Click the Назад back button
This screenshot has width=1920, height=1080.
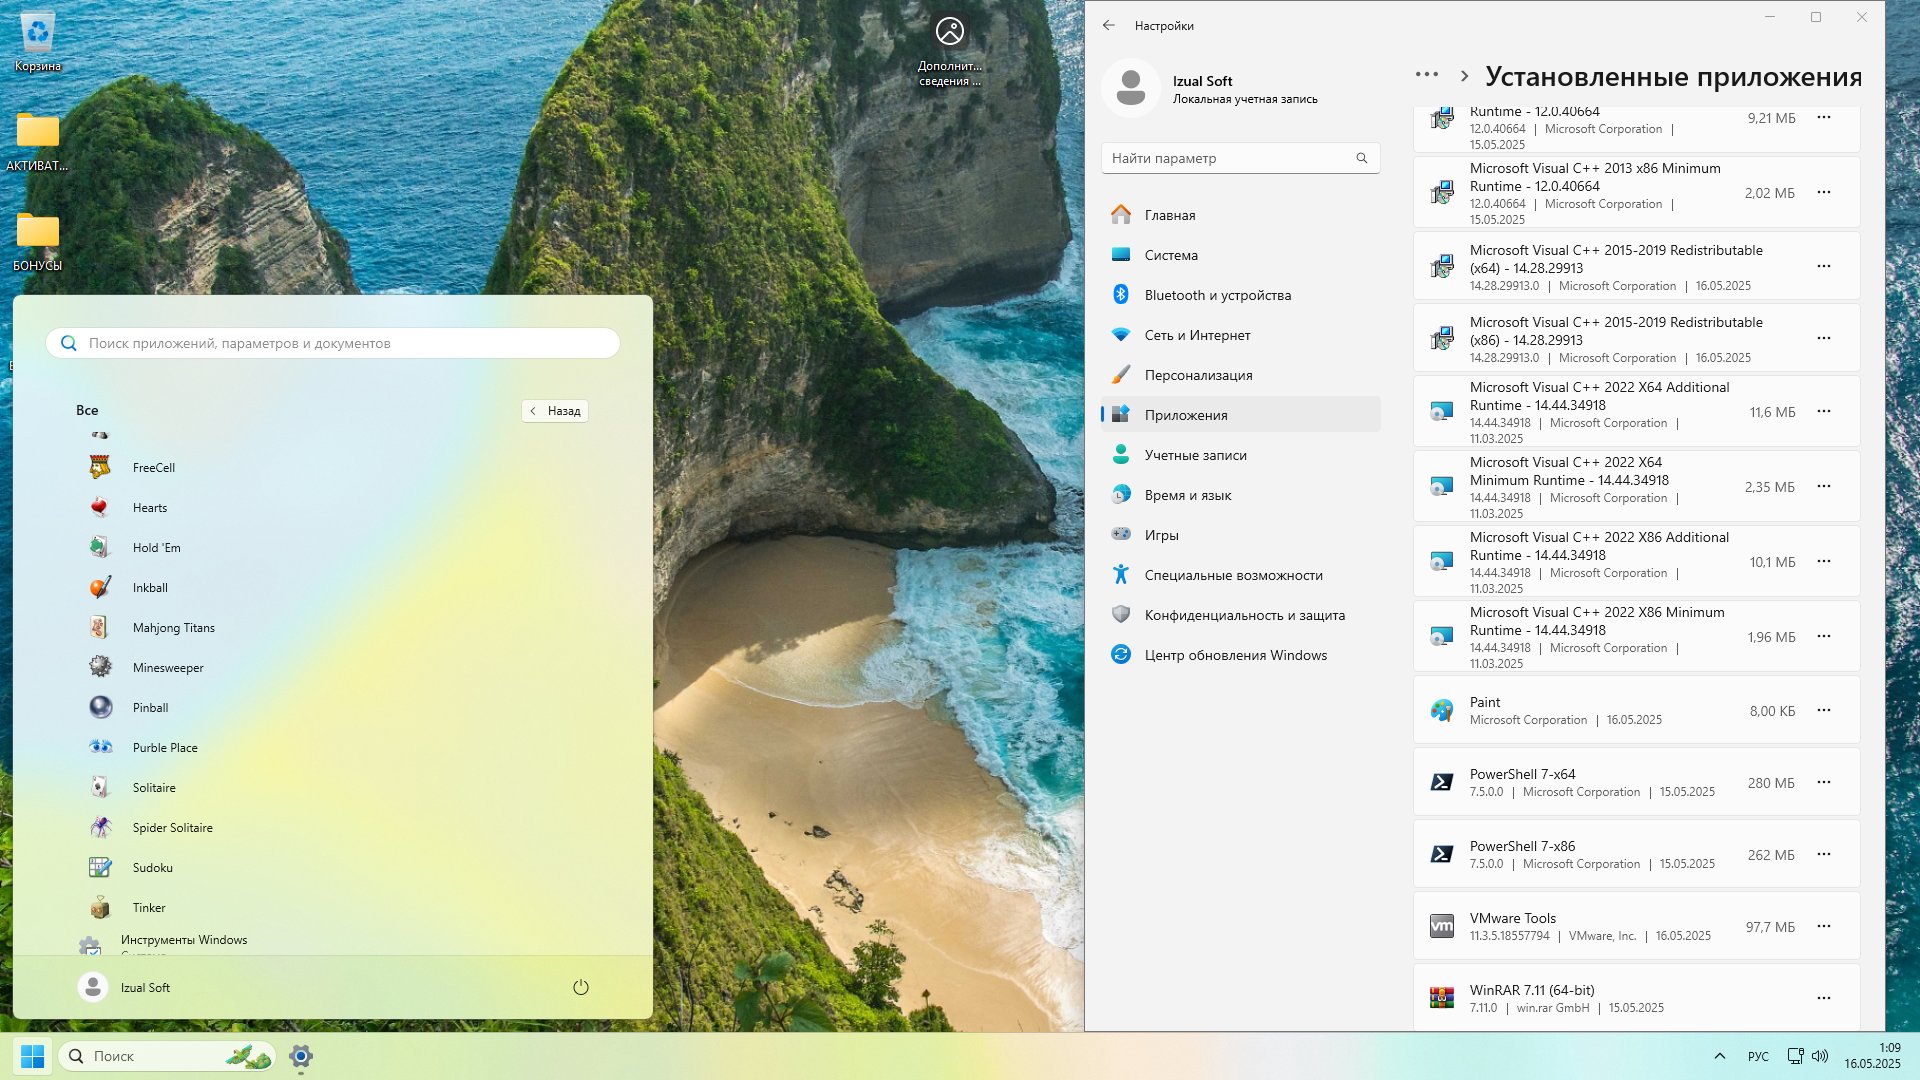coord(555,411)
